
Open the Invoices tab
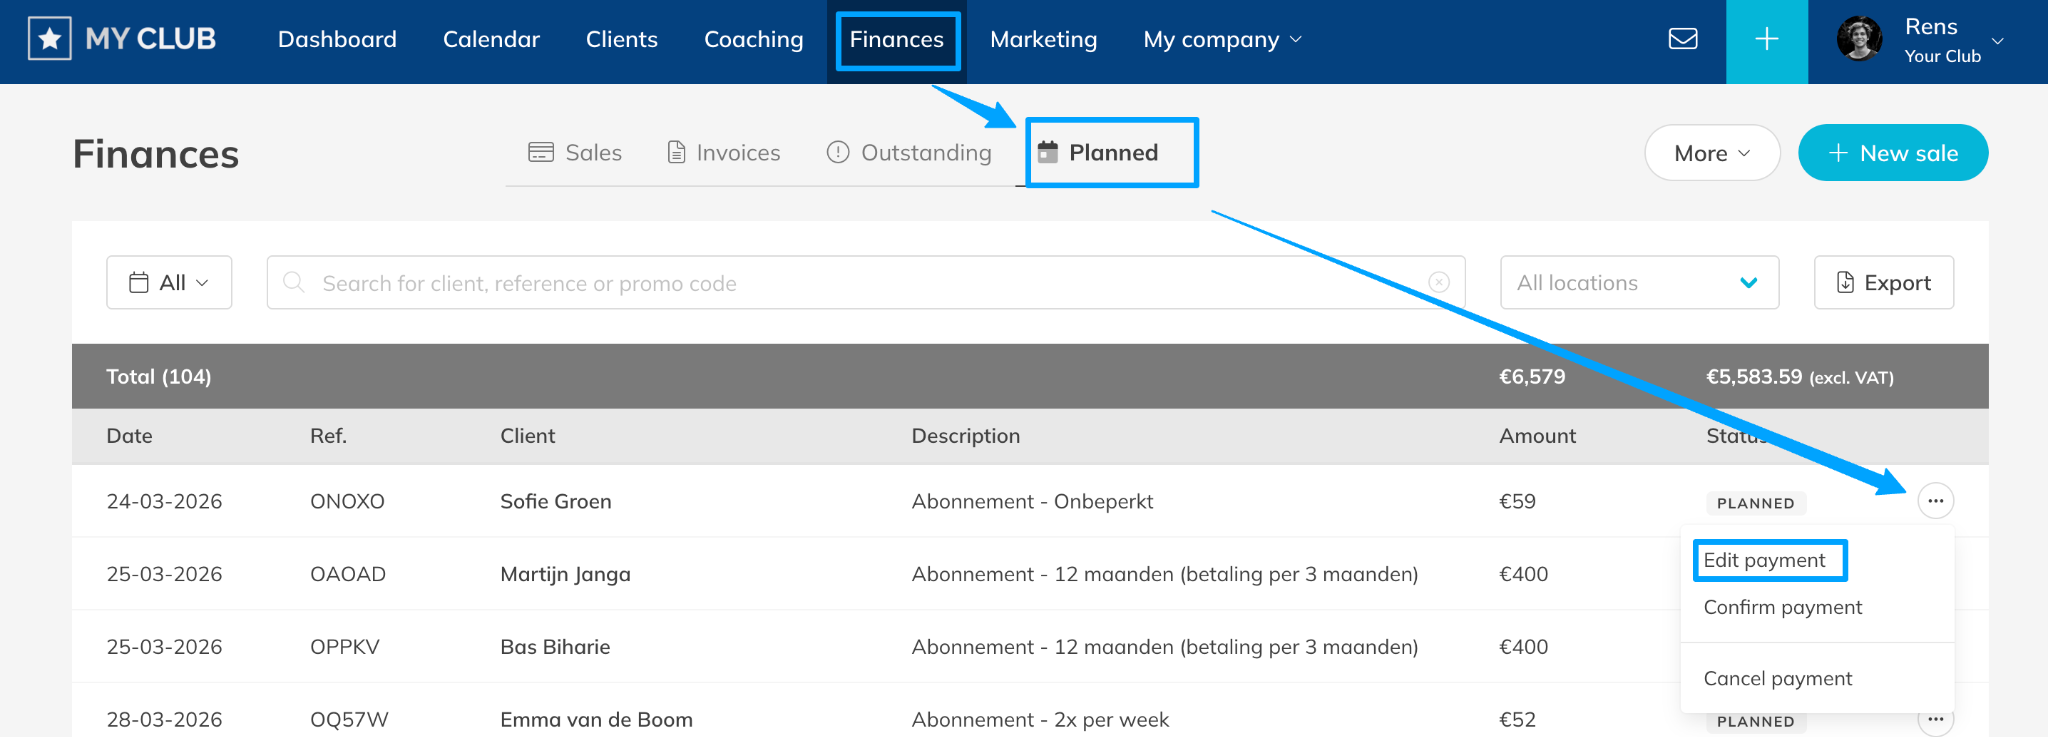coord(723,153)
